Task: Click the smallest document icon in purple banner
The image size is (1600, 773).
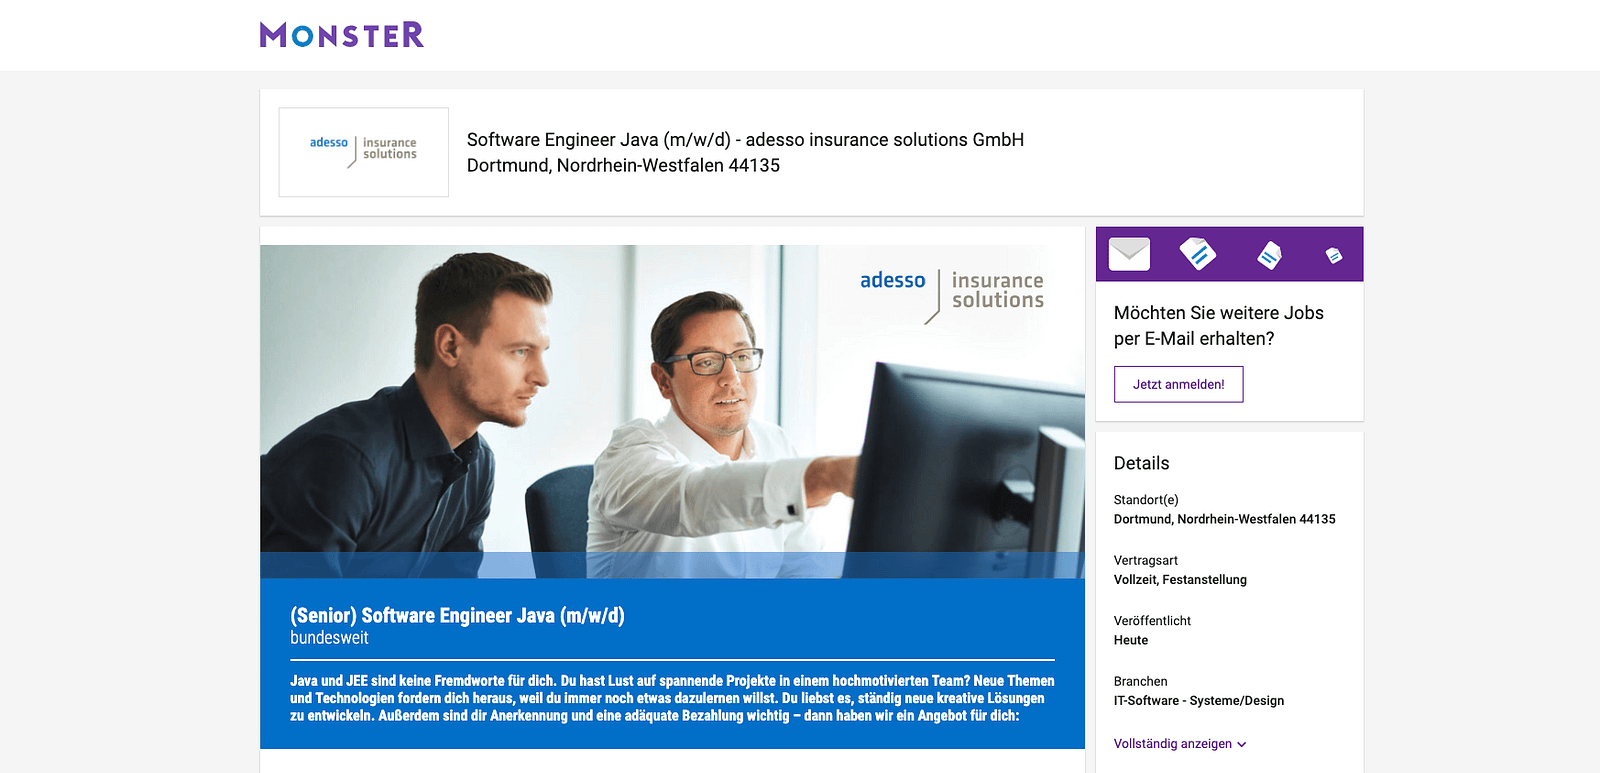Action: pos(1334,256)
